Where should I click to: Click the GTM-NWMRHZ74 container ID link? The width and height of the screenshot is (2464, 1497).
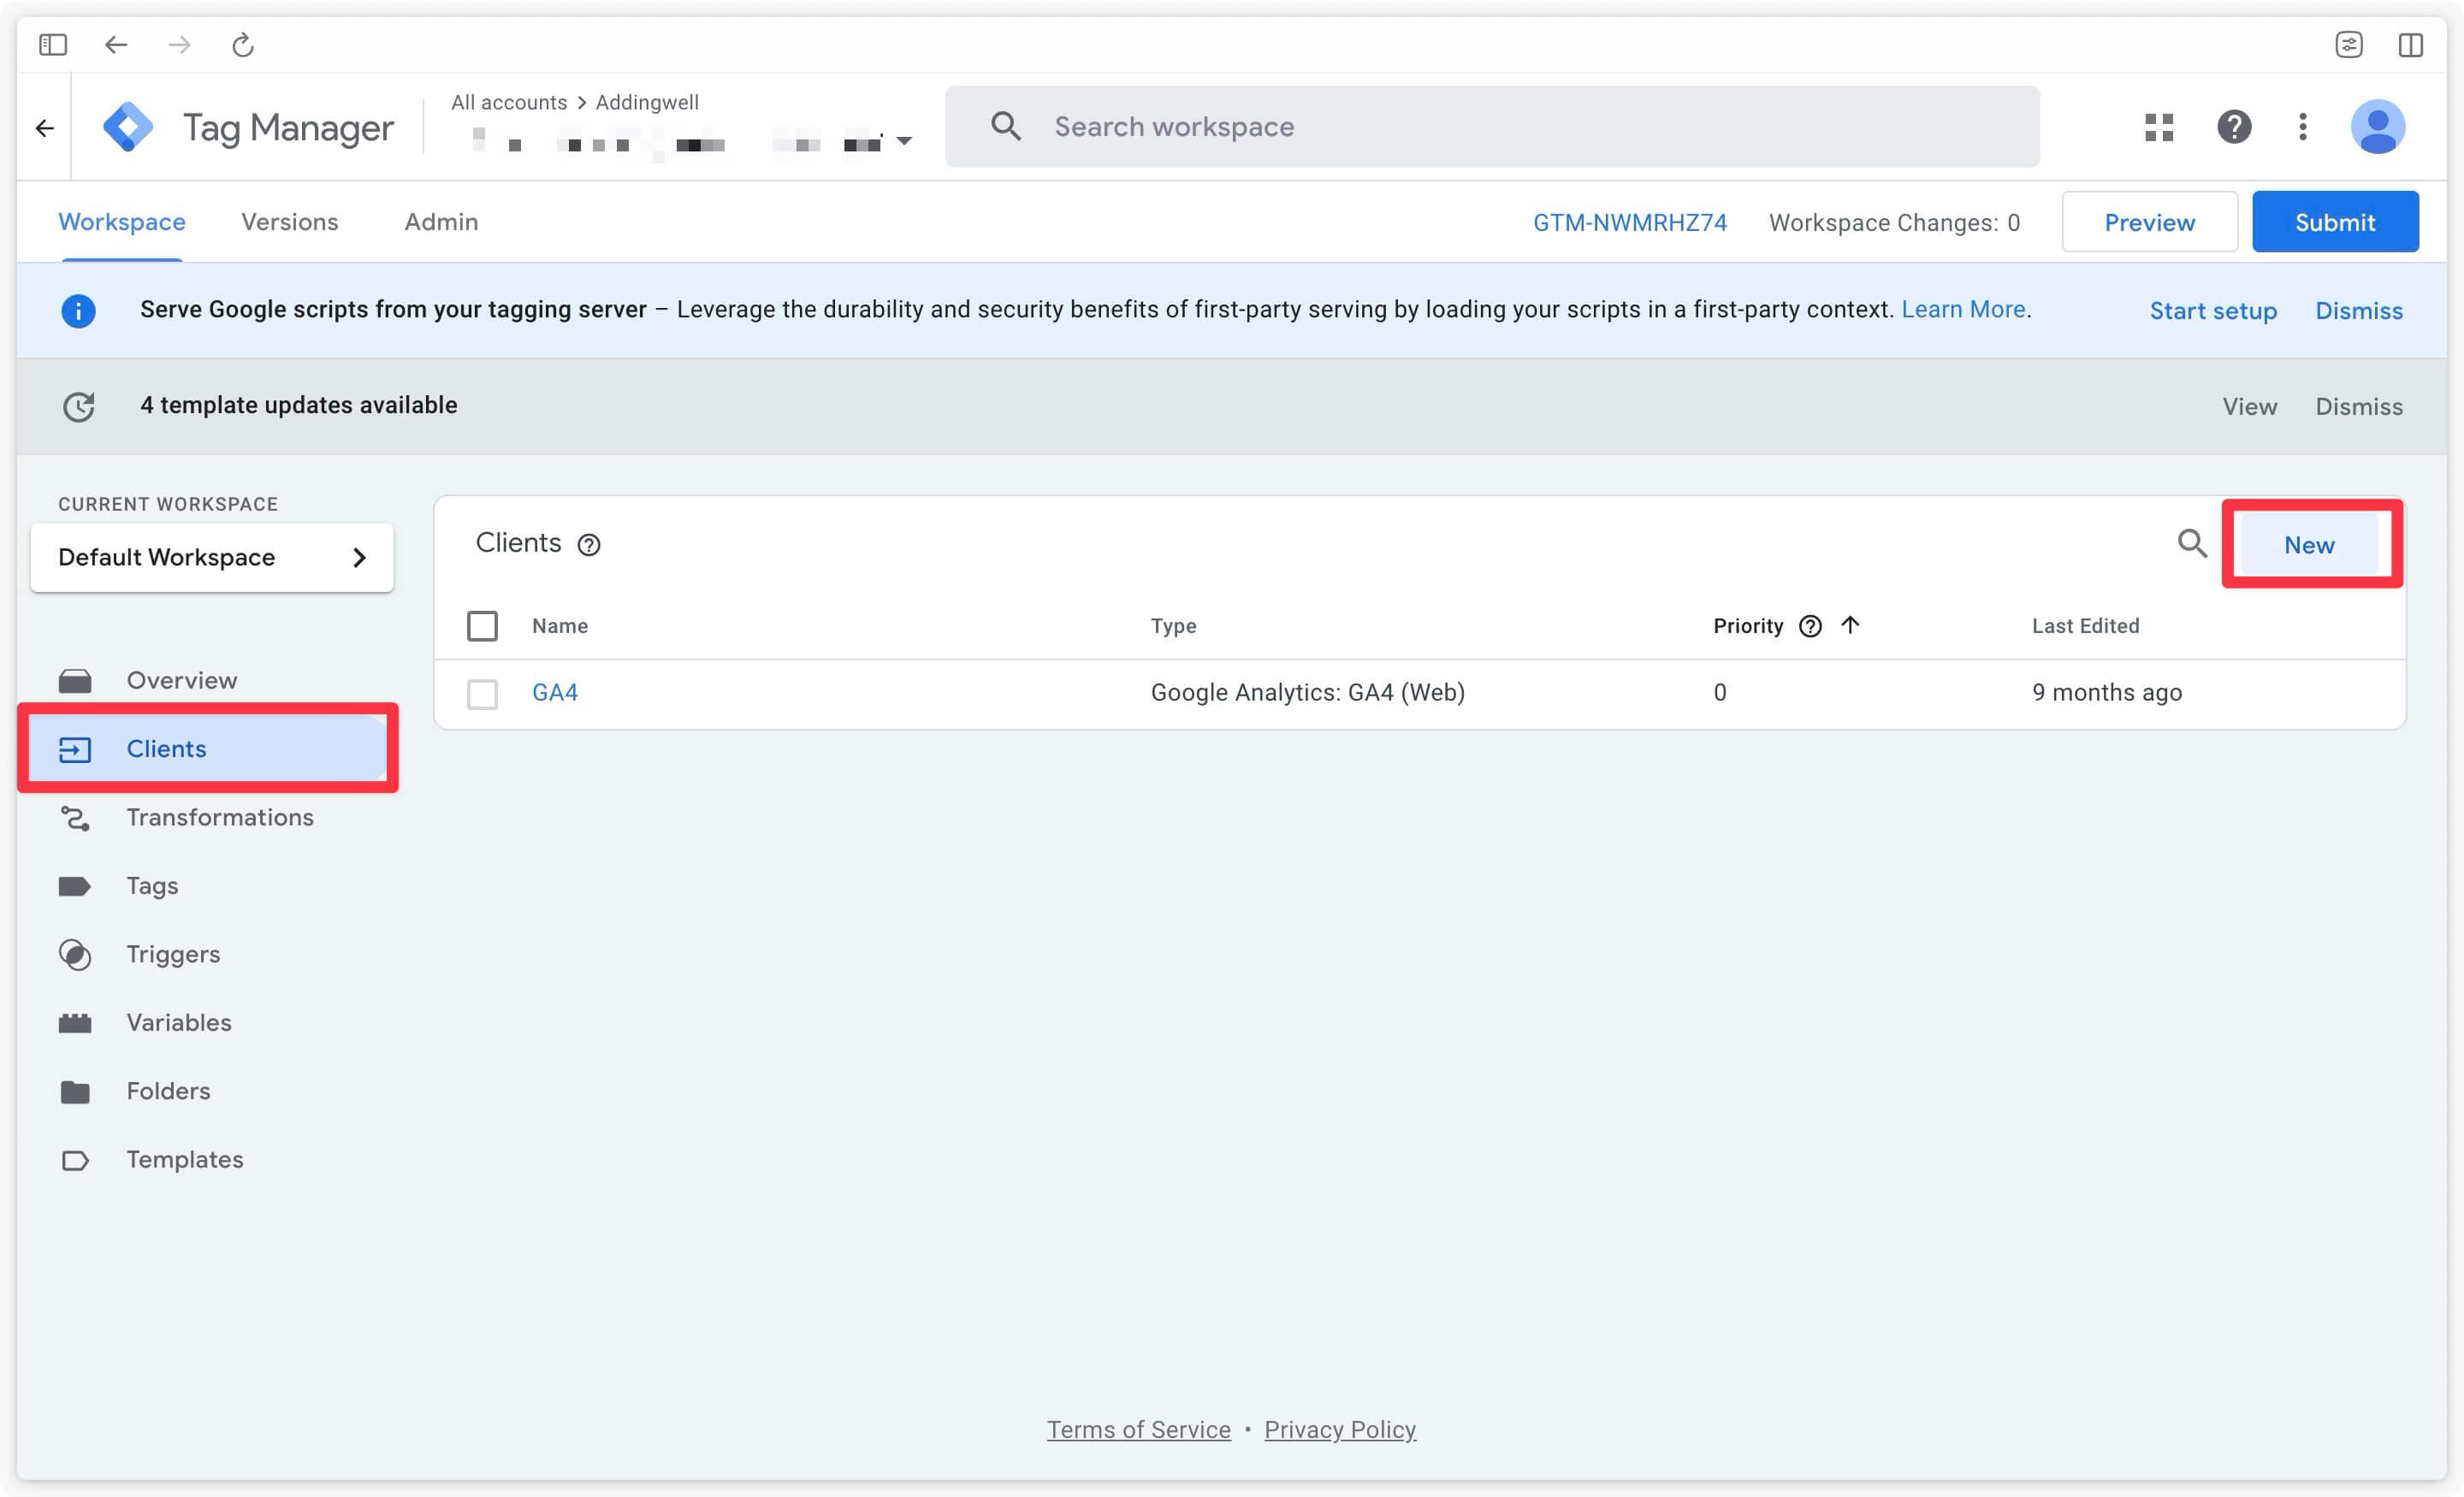(x=1630, y=223)
